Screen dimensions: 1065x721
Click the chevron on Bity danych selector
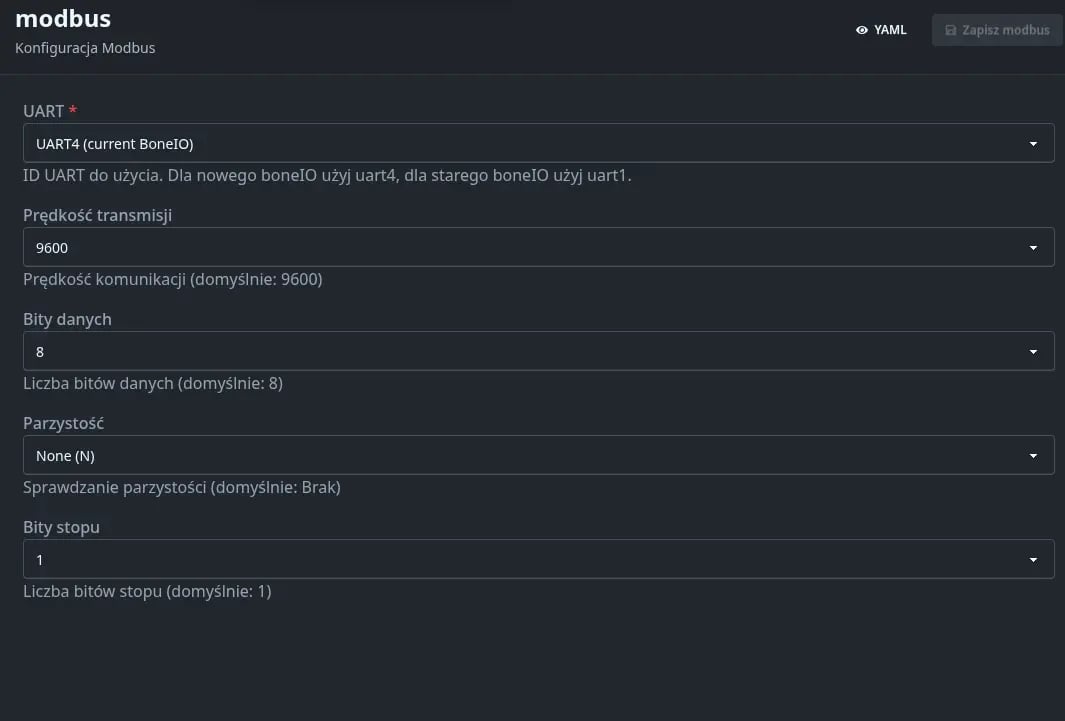click(x=1034, y=351)
